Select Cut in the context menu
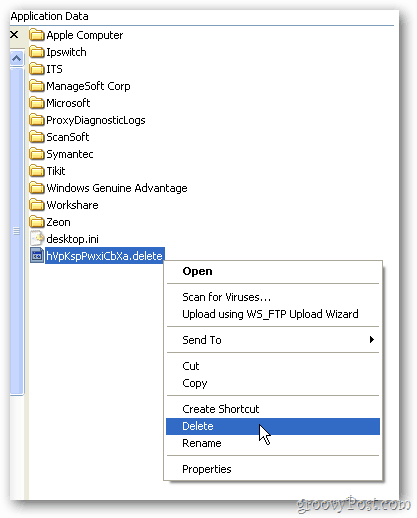 273,366
